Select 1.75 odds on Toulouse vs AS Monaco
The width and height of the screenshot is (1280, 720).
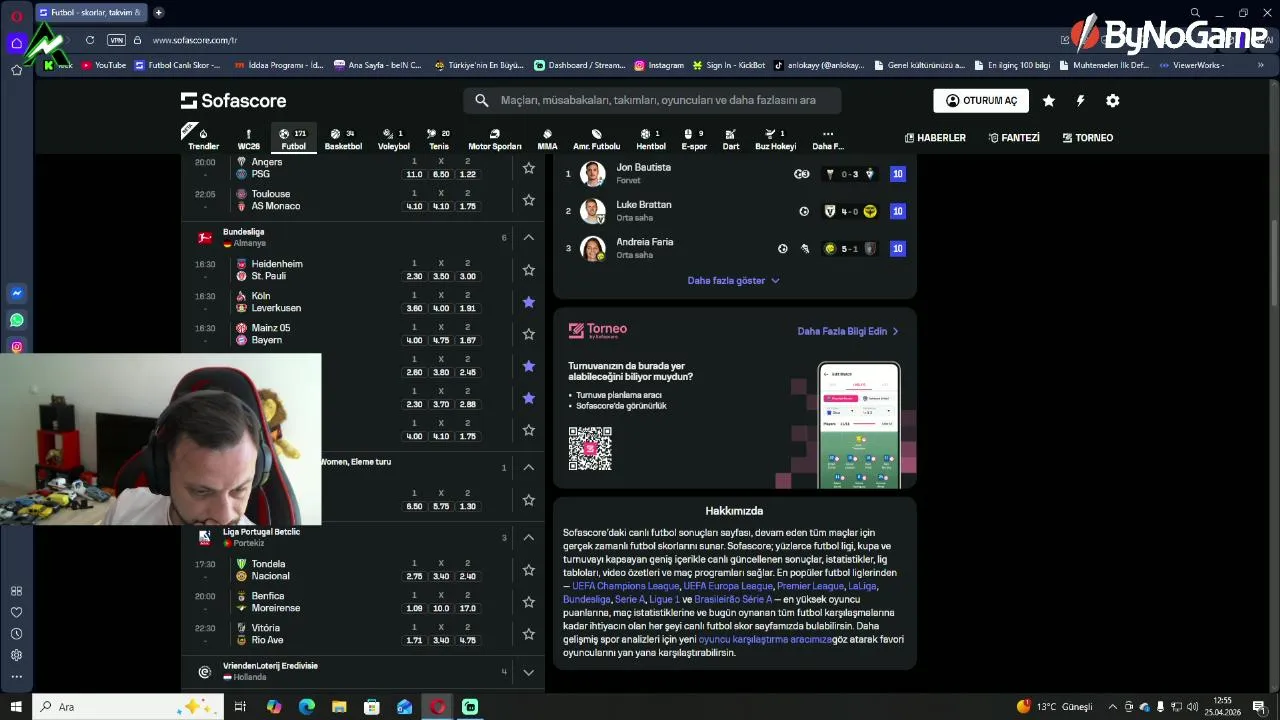coord(467,206)
